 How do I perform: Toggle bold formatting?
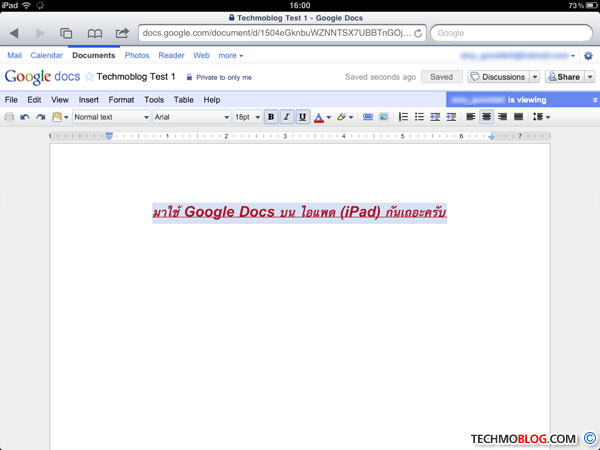271,117
